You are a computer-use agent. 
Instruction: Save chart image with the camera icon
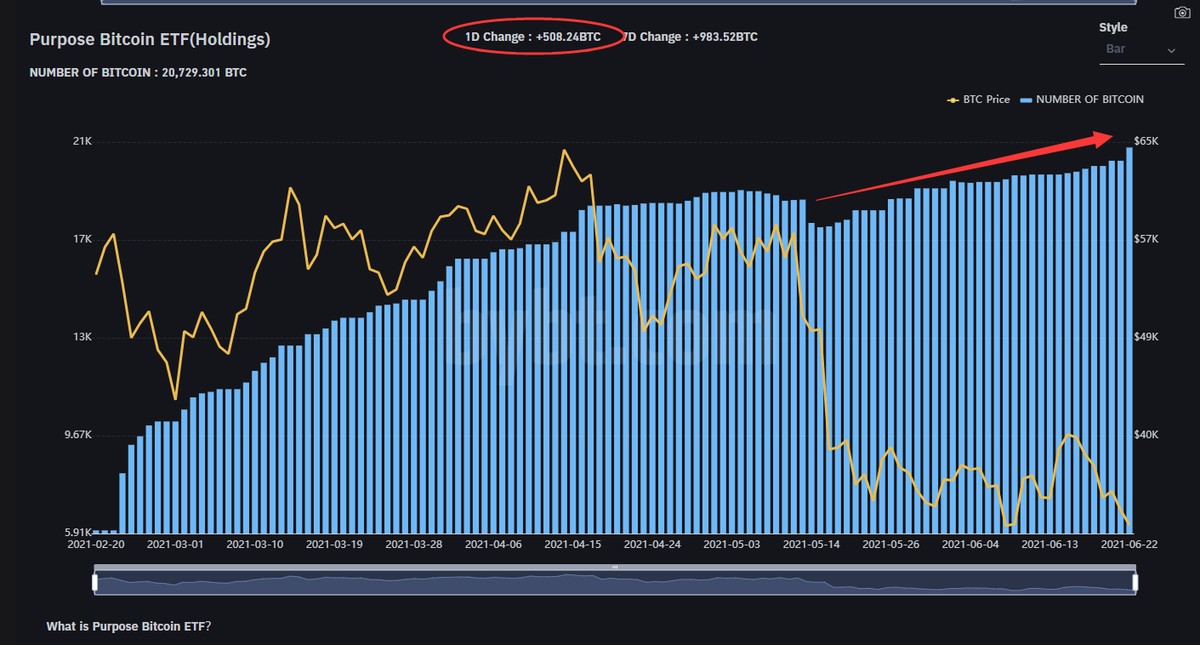[1181, 11]
